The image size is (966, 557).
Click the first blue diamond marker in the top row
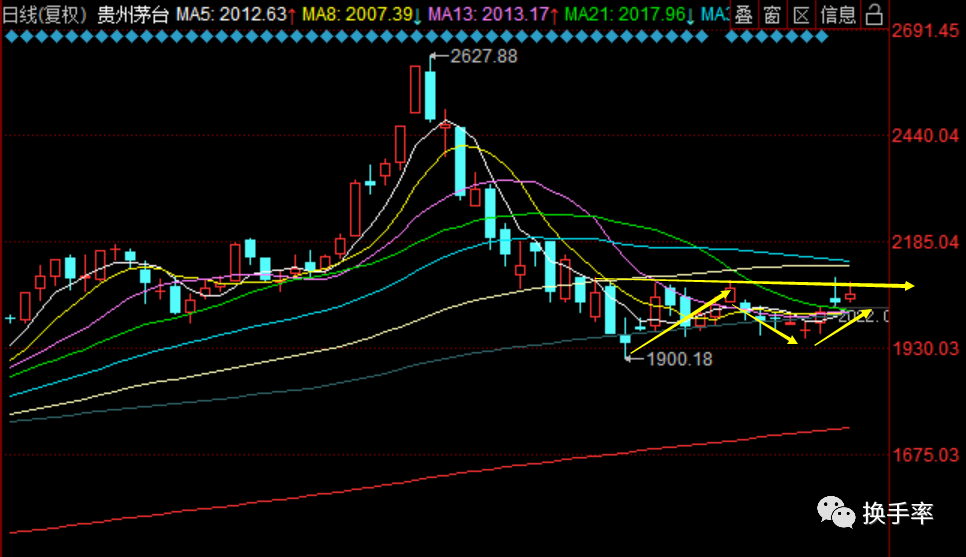9,35
